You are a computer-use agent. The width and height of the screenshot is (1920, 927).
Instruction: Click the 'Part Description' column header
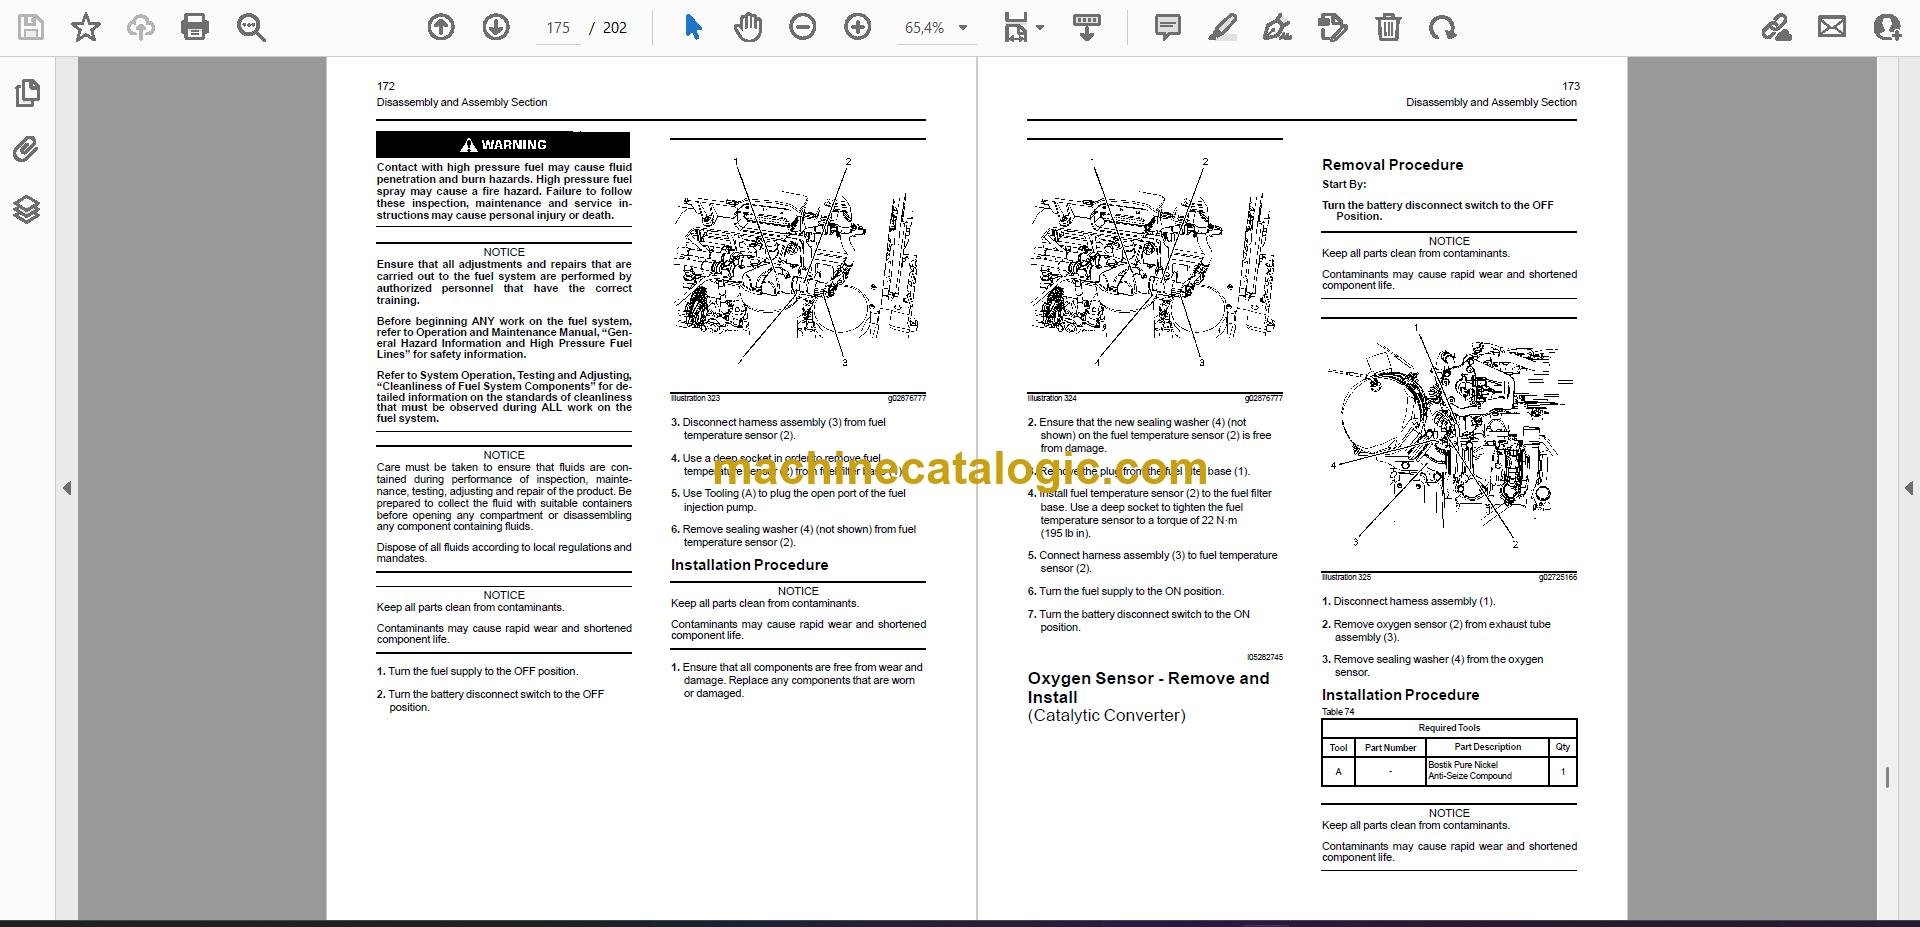(1487, 747)
